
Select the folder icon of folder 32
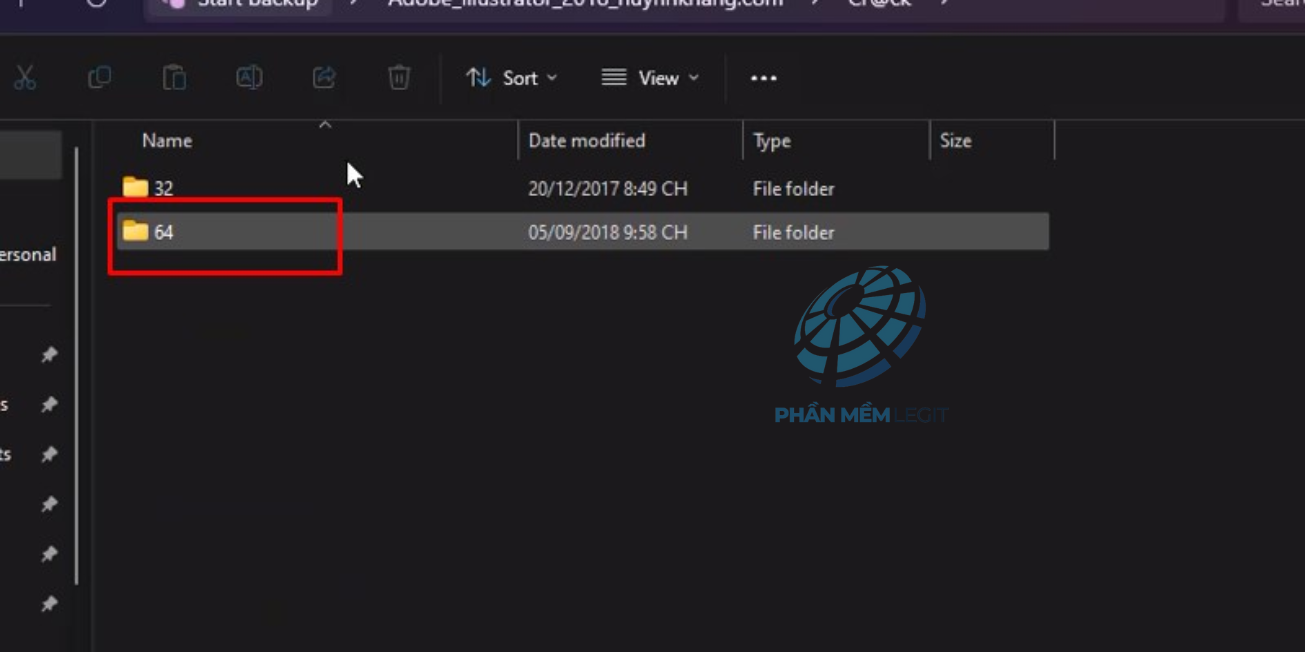[x=135, y=188]
